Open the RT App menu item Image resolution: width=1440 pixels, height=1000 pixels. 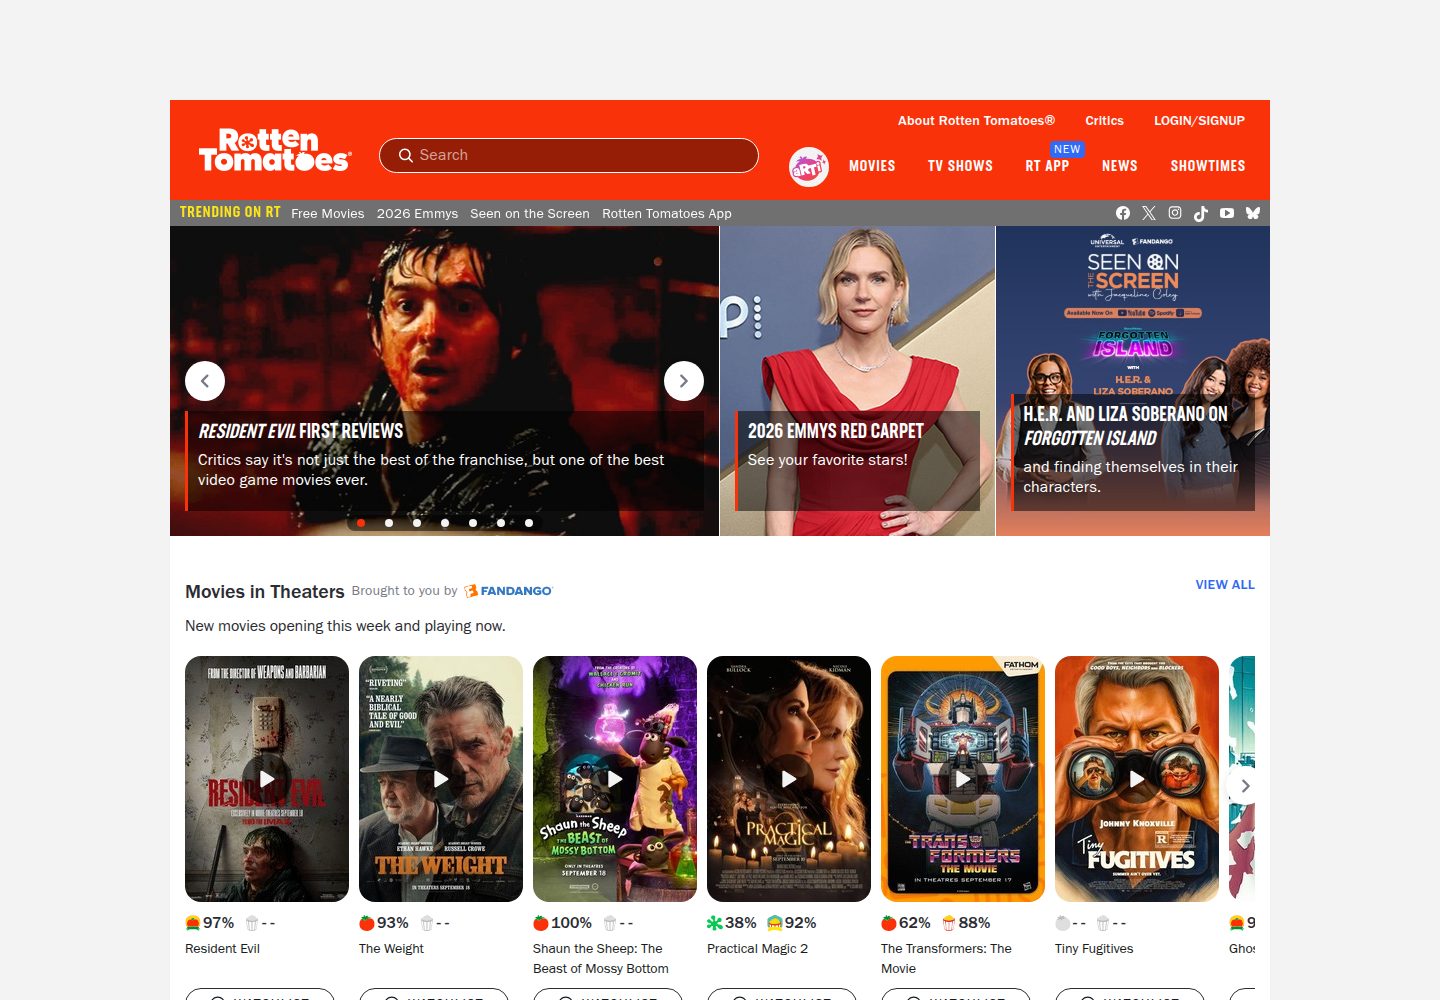coord(1047,166)
